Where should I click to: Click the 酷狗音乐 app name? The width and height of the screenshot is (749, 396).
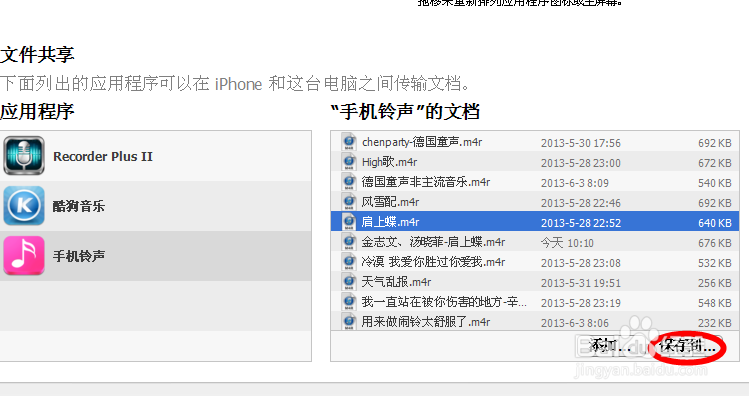(79, 206)
